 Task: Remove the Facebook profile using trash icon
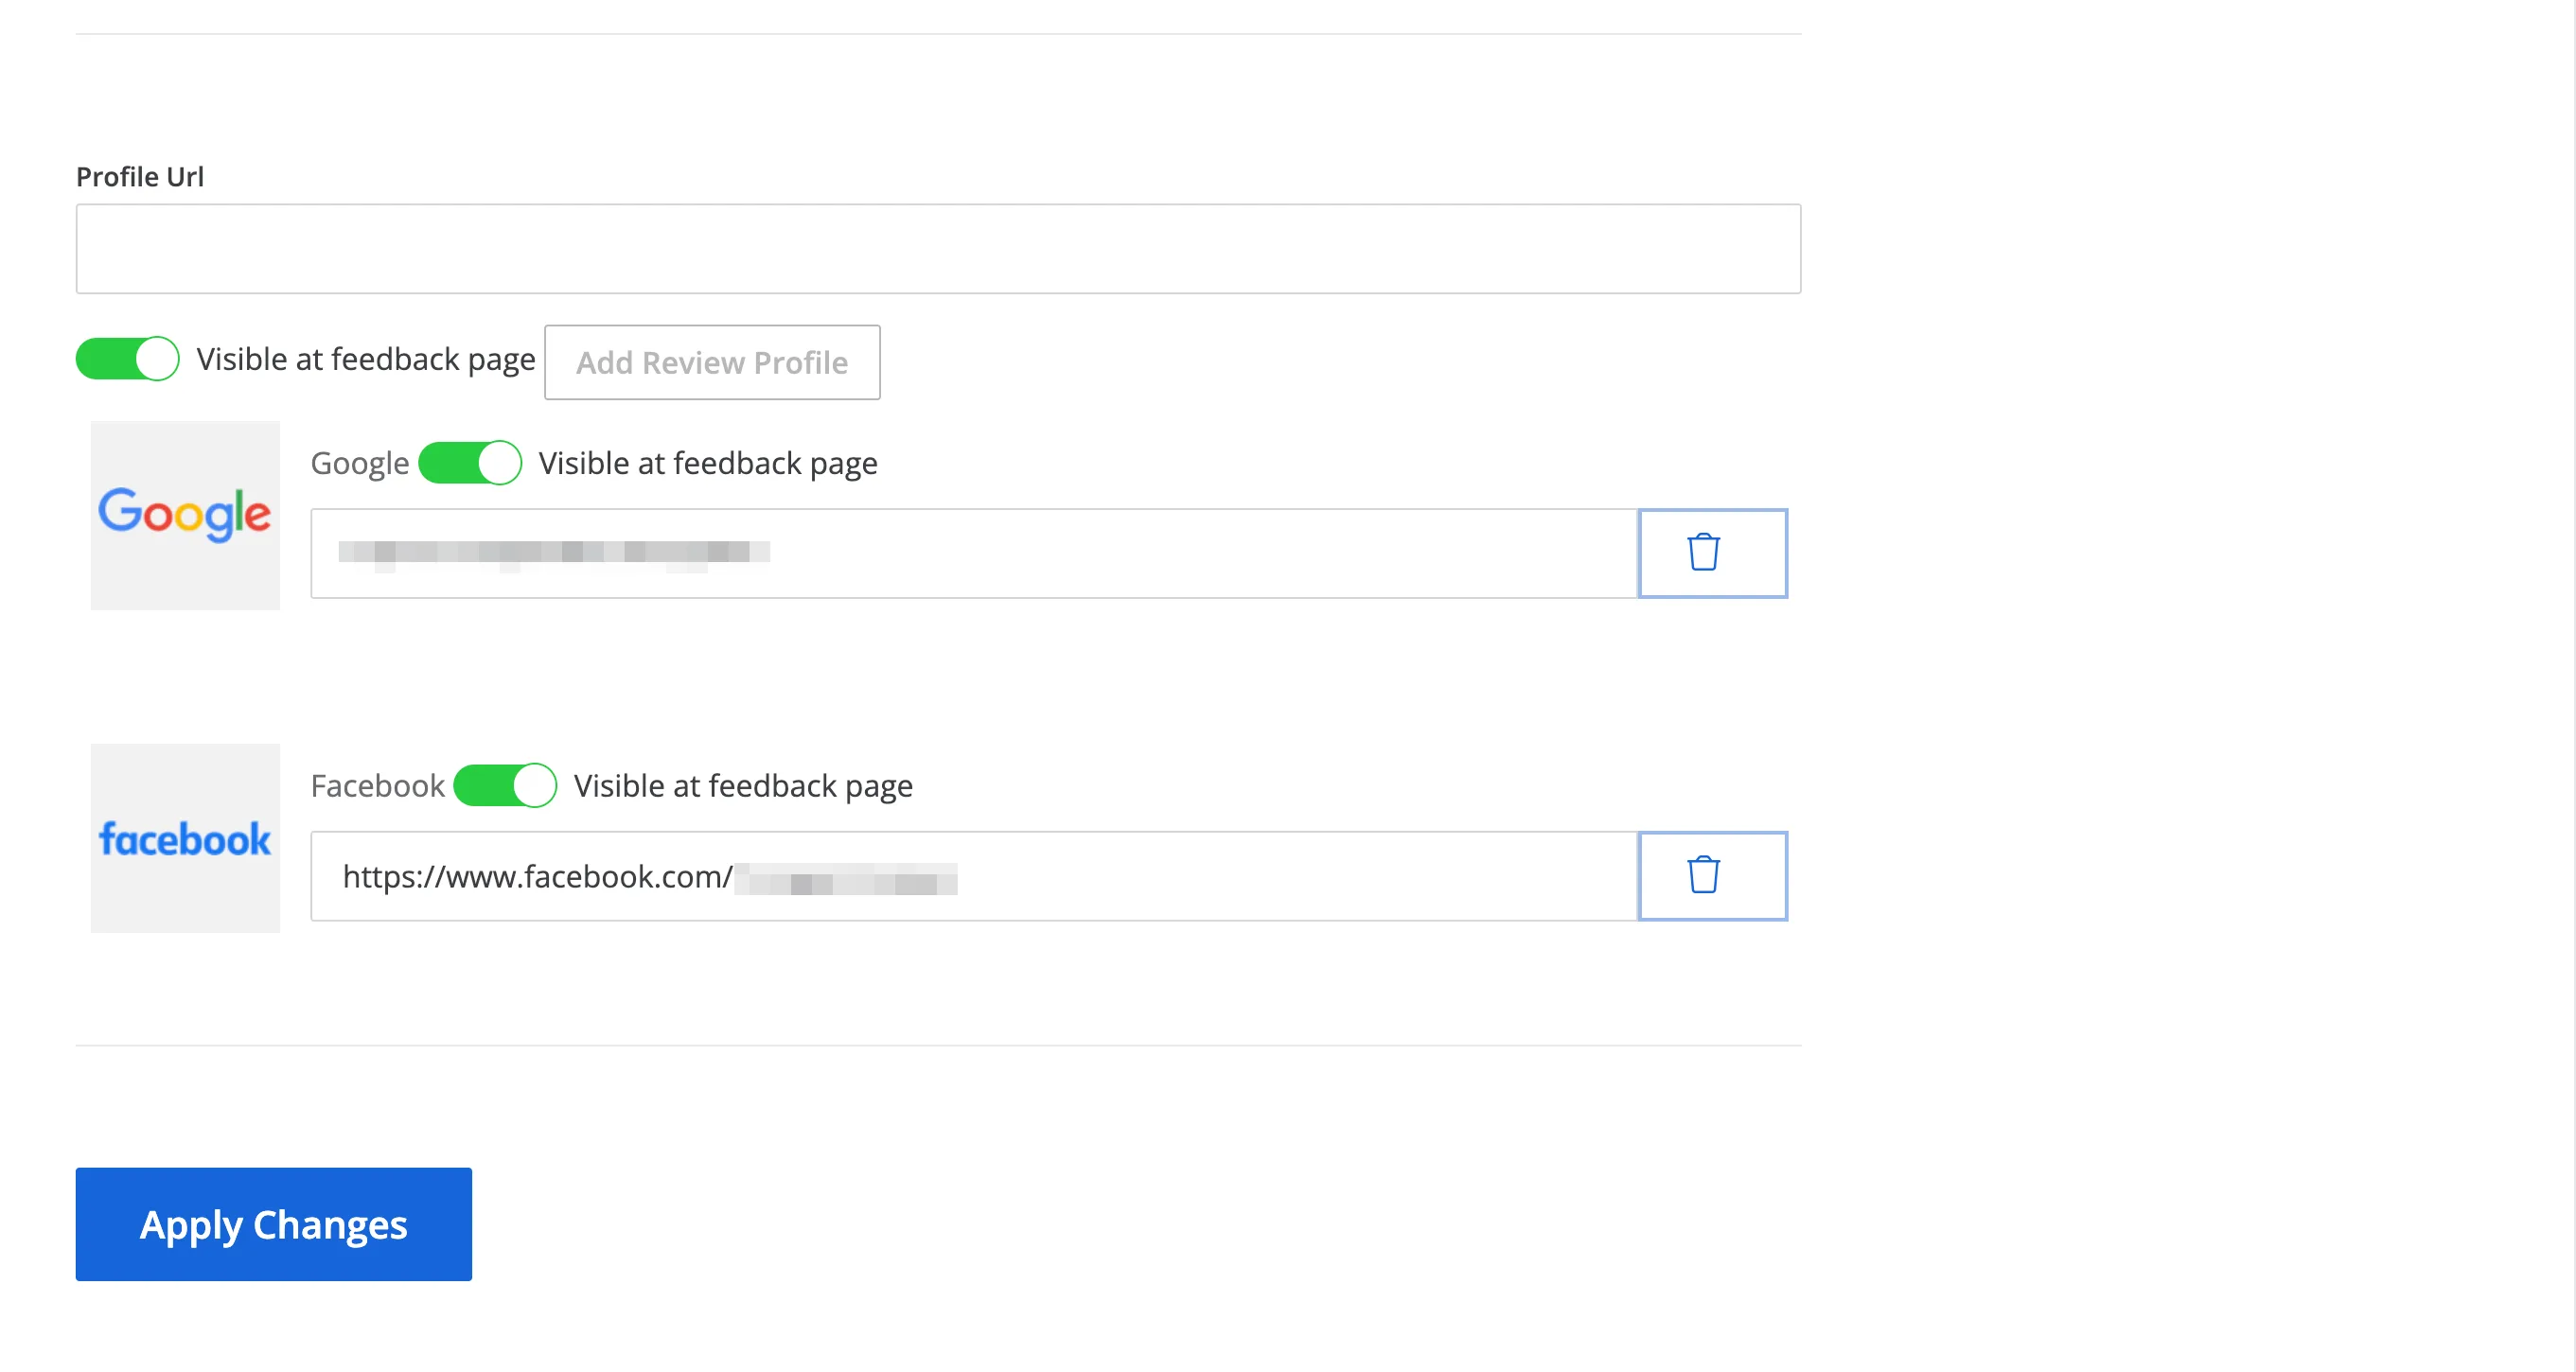(x=1712, y=876)
